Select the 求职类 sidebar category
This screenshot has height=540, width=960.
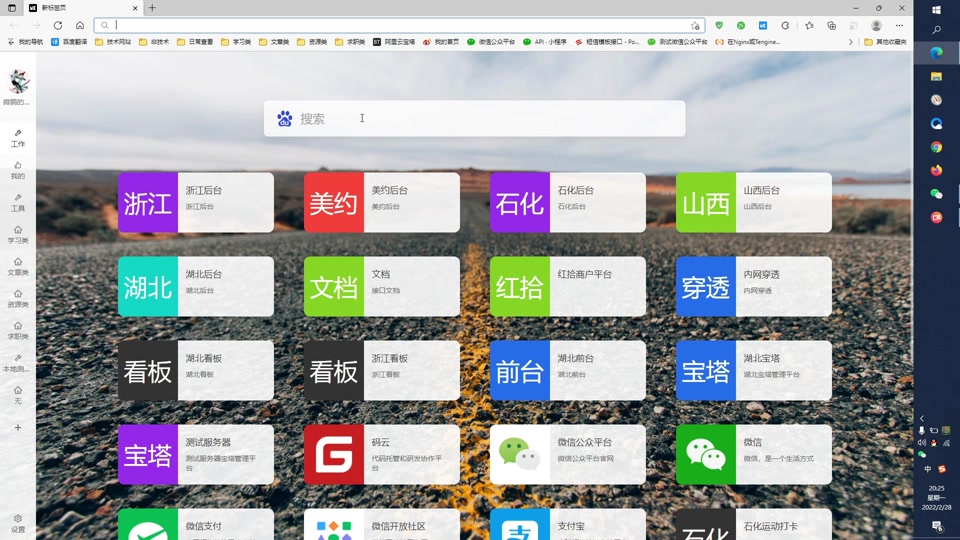click(x=18, y=331)
